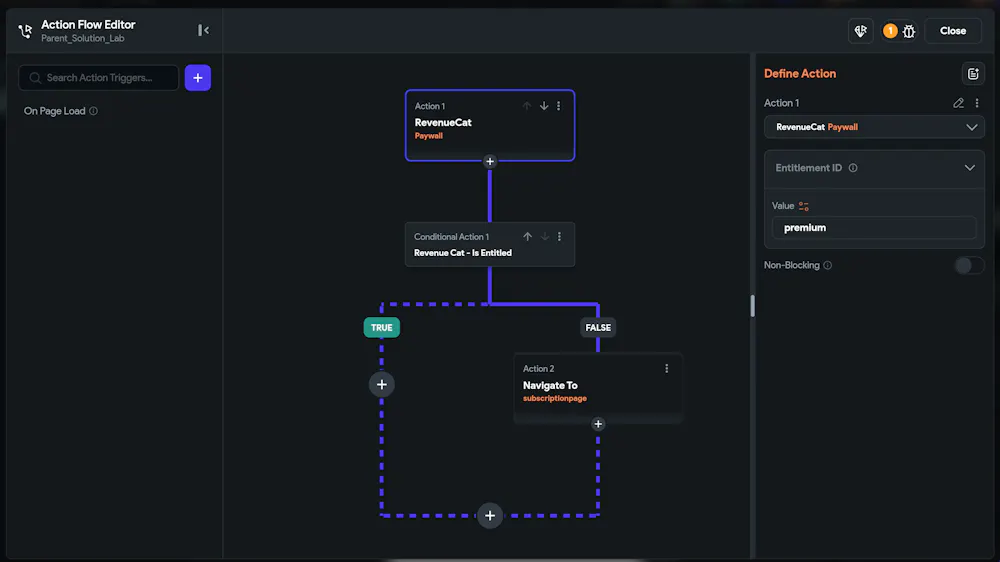Set Value from variable icon
The height and width of the screenshot is (562, 1000).
click(x=804, y=206)
